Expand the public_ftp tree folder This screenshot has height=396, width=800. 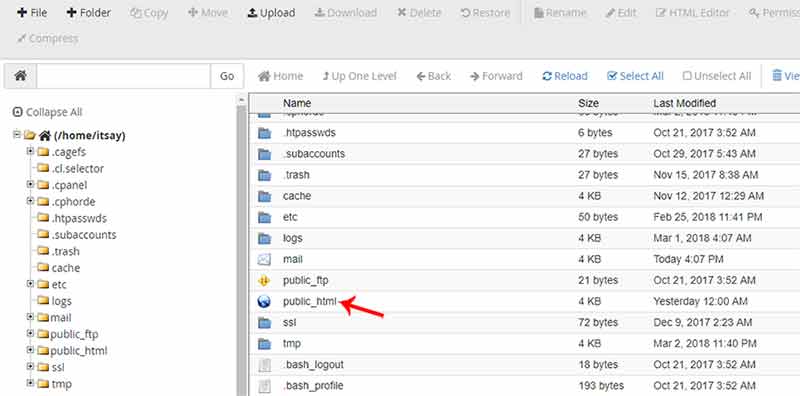tap(30, 334)
